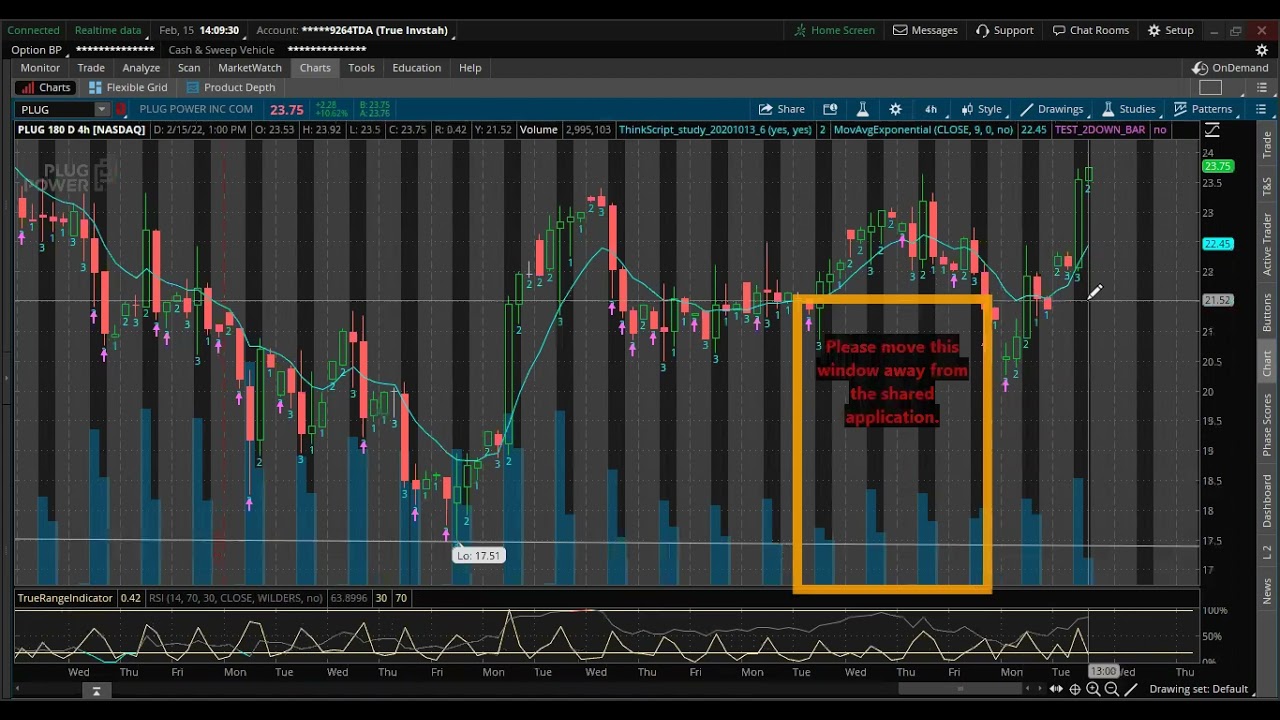Click the expand time axis arrows icon

(x=1056, y=689)
